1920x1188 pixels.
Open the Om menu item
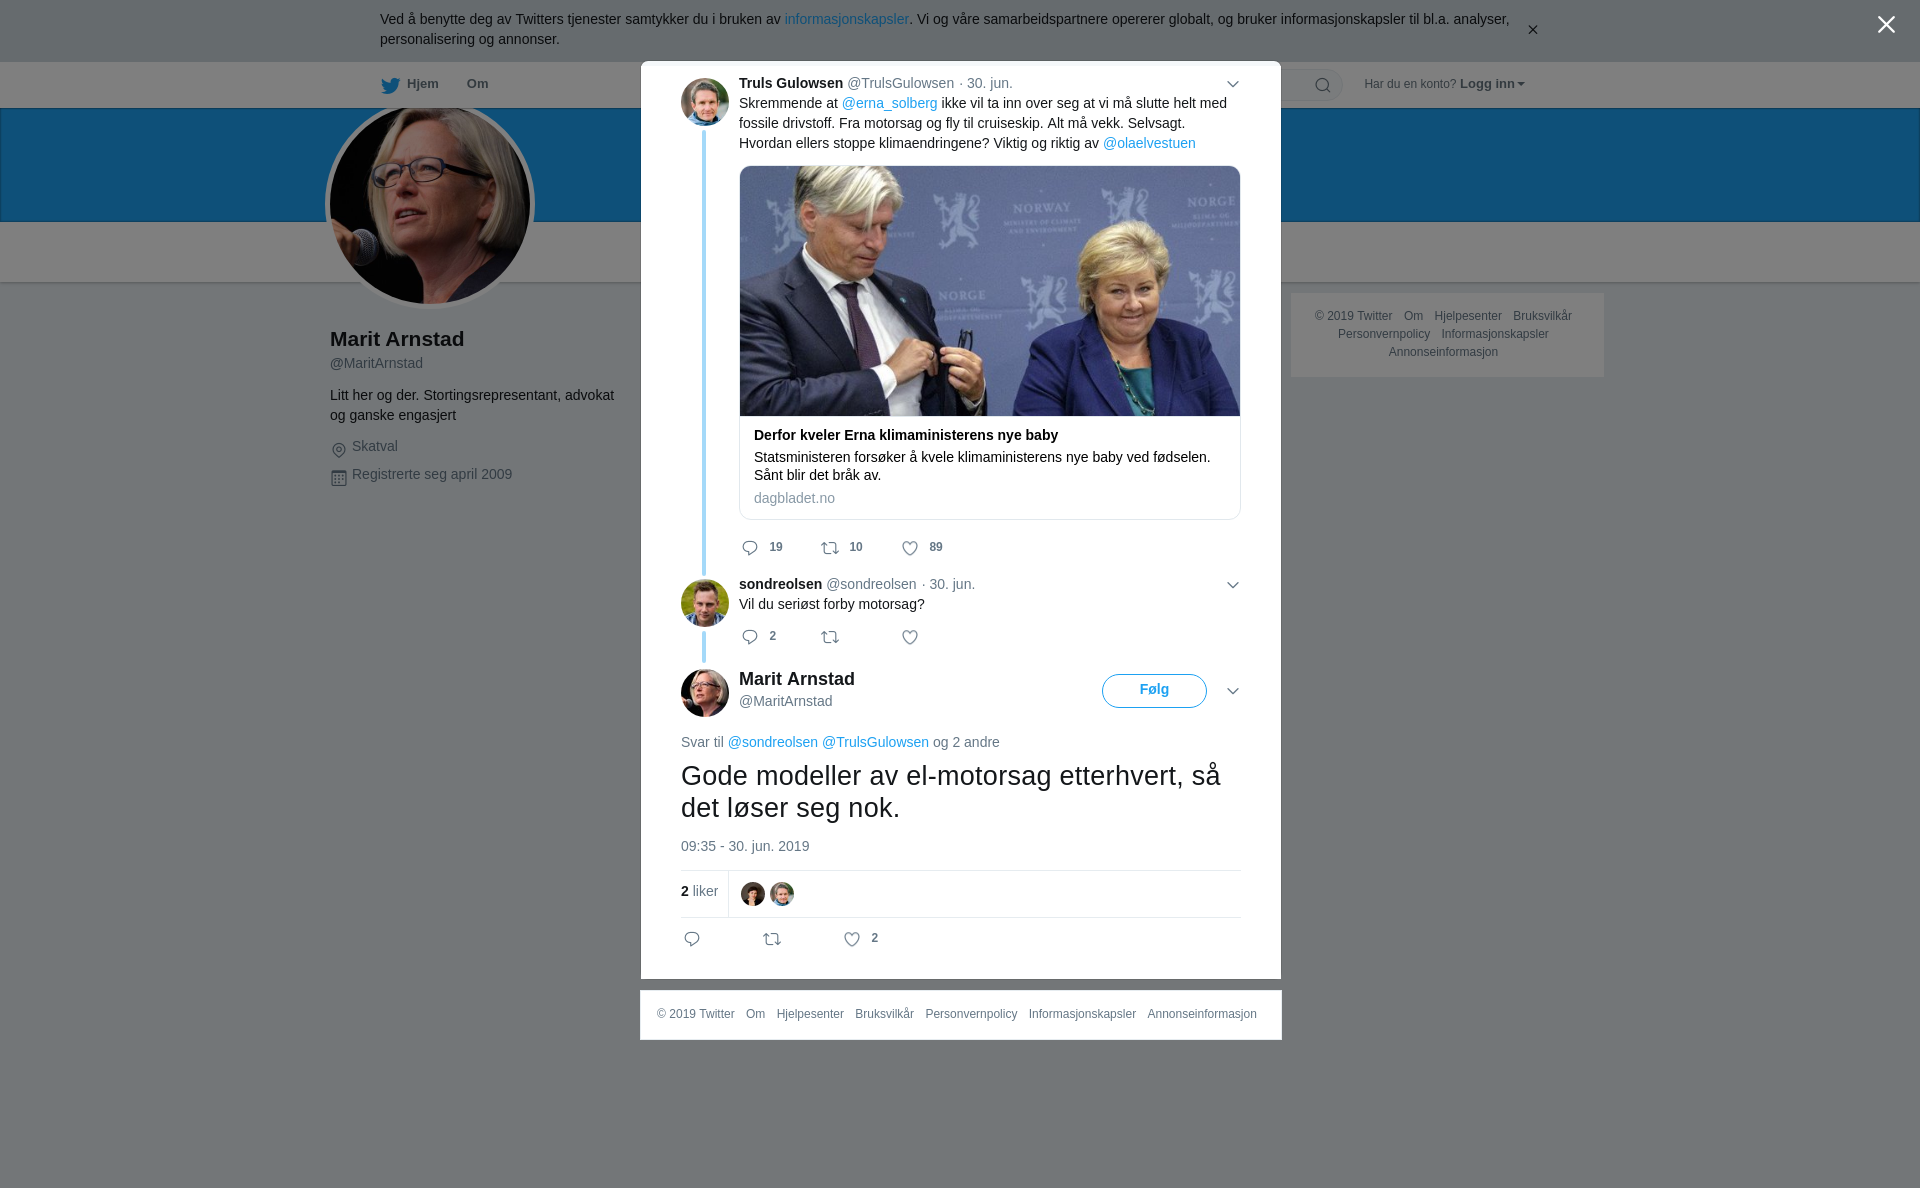tap(477, 84)
